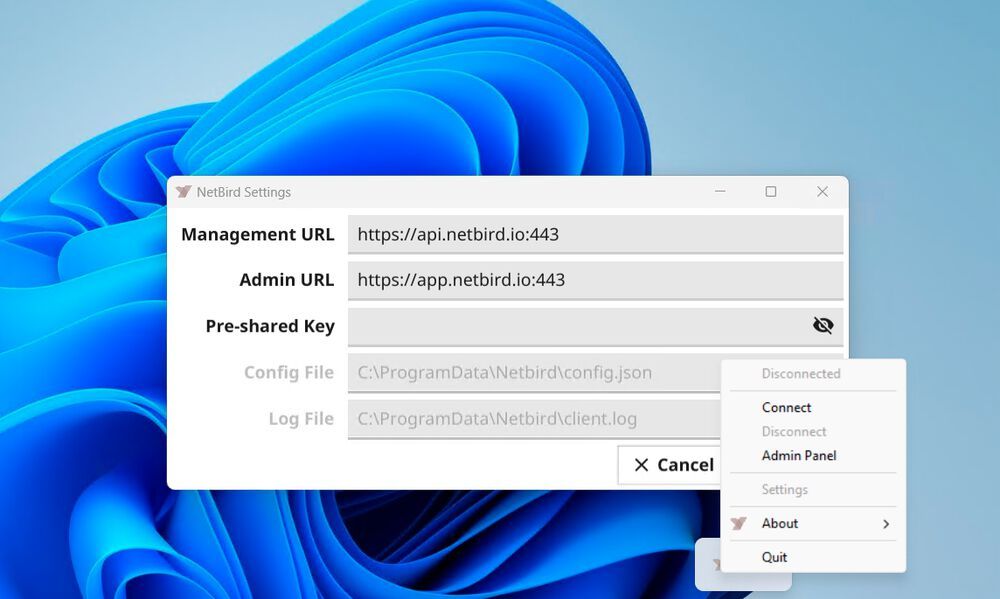This screenshot has height=599, width=1000.
Task: Minimize the NetBird Settings window
Action: [720, 191]
